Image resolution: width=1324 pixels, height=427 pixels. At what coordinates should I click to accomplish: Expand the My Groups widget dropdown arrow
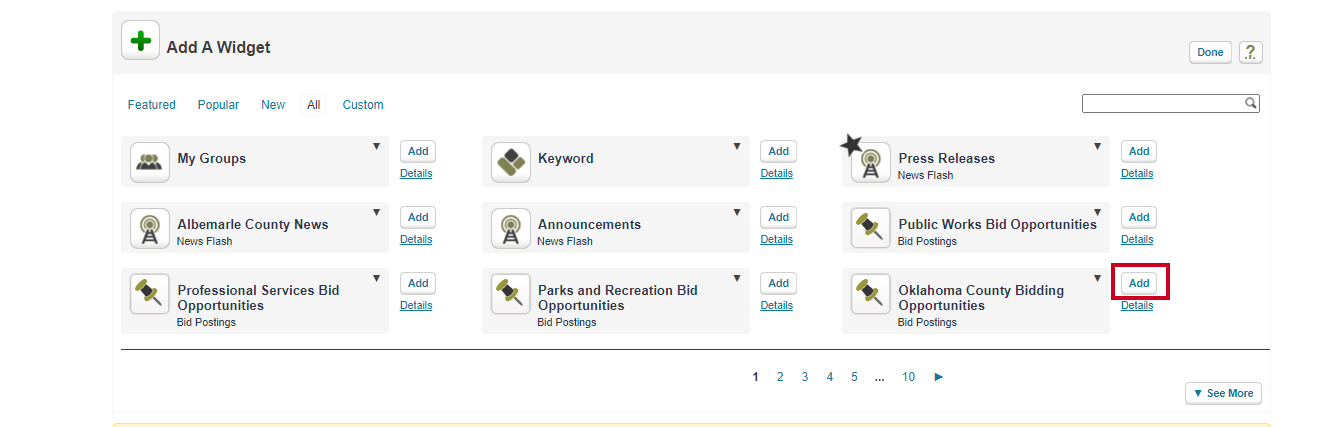pos(377,147)
